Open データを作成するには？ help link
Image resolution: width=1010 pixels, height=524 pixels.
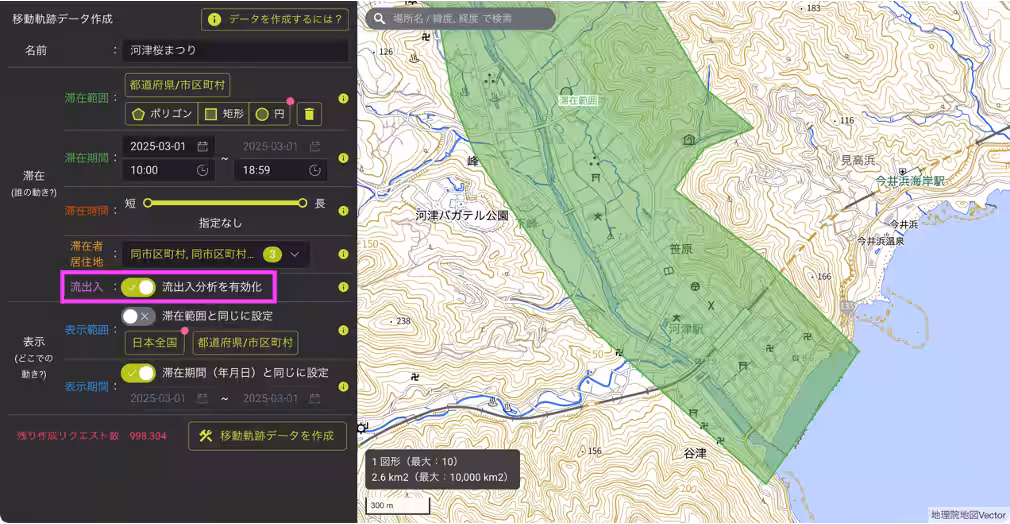pyautogui.click(x=275, y=19)
